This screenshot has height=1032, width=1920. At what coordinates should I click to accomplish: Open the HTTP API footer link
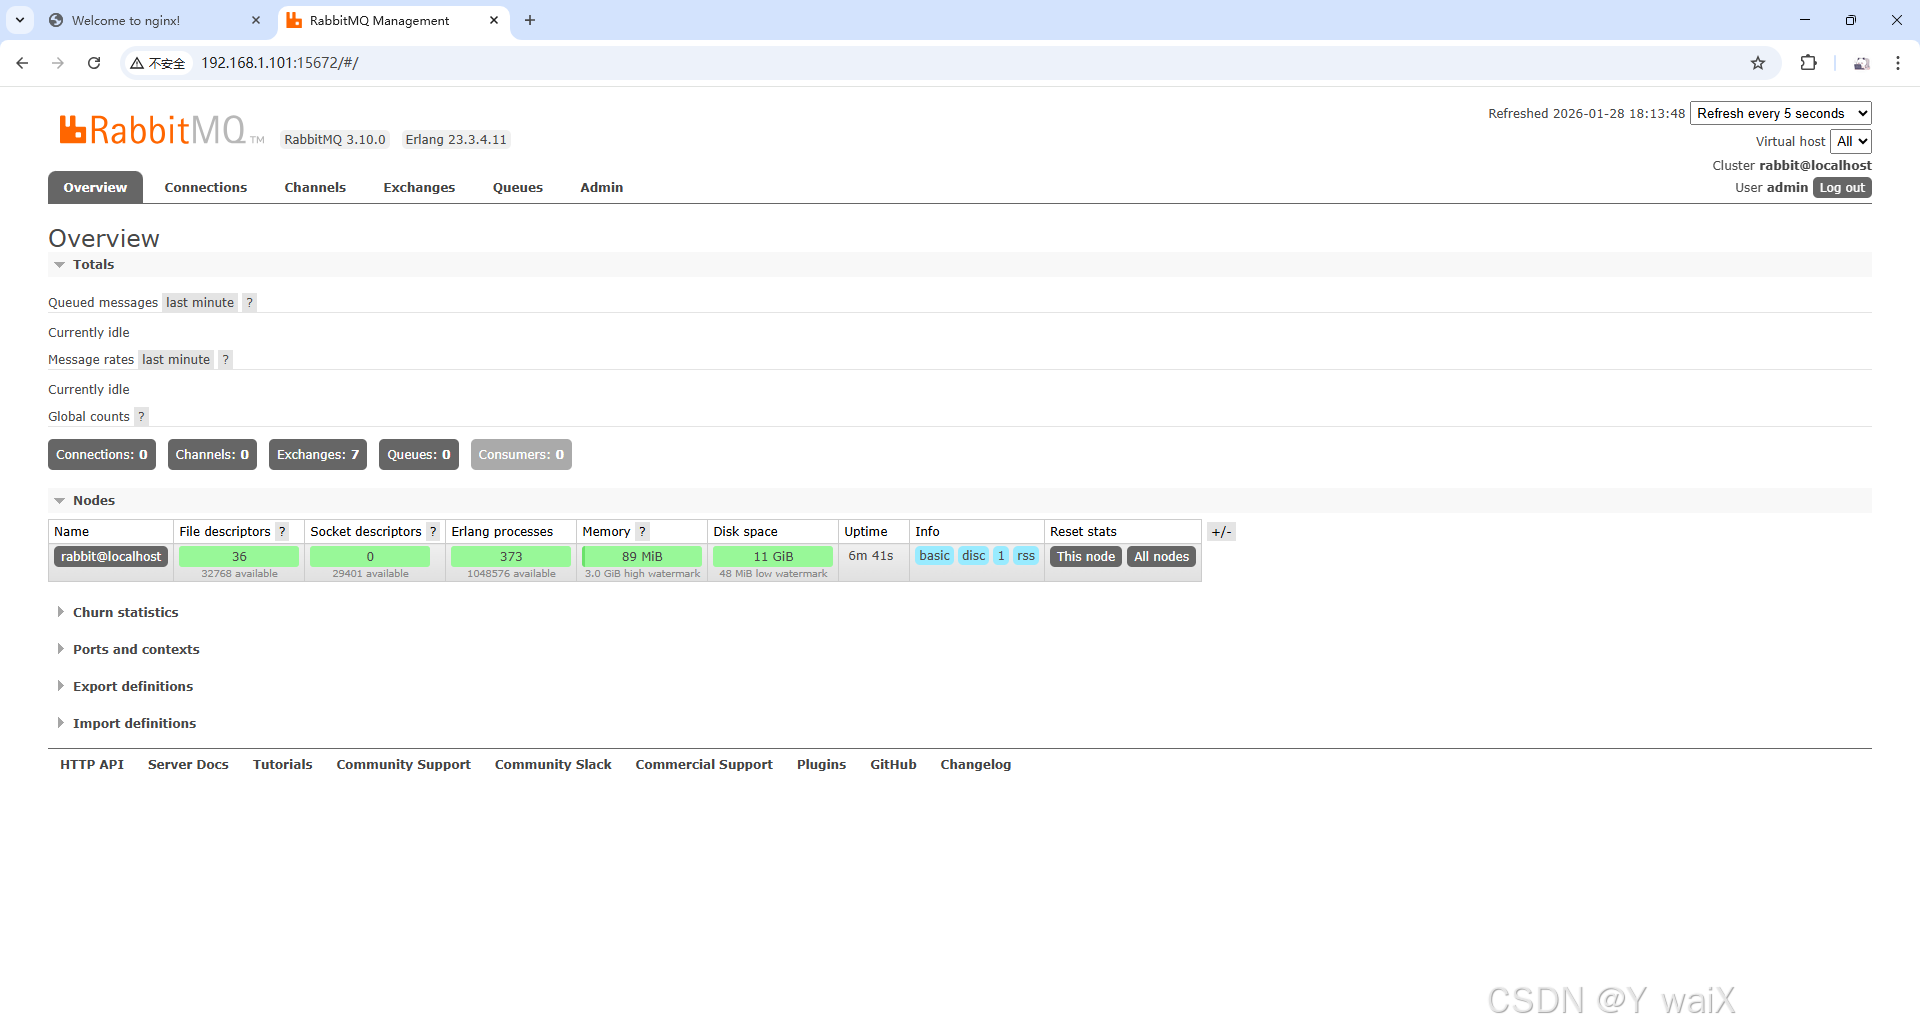[92, 765]
